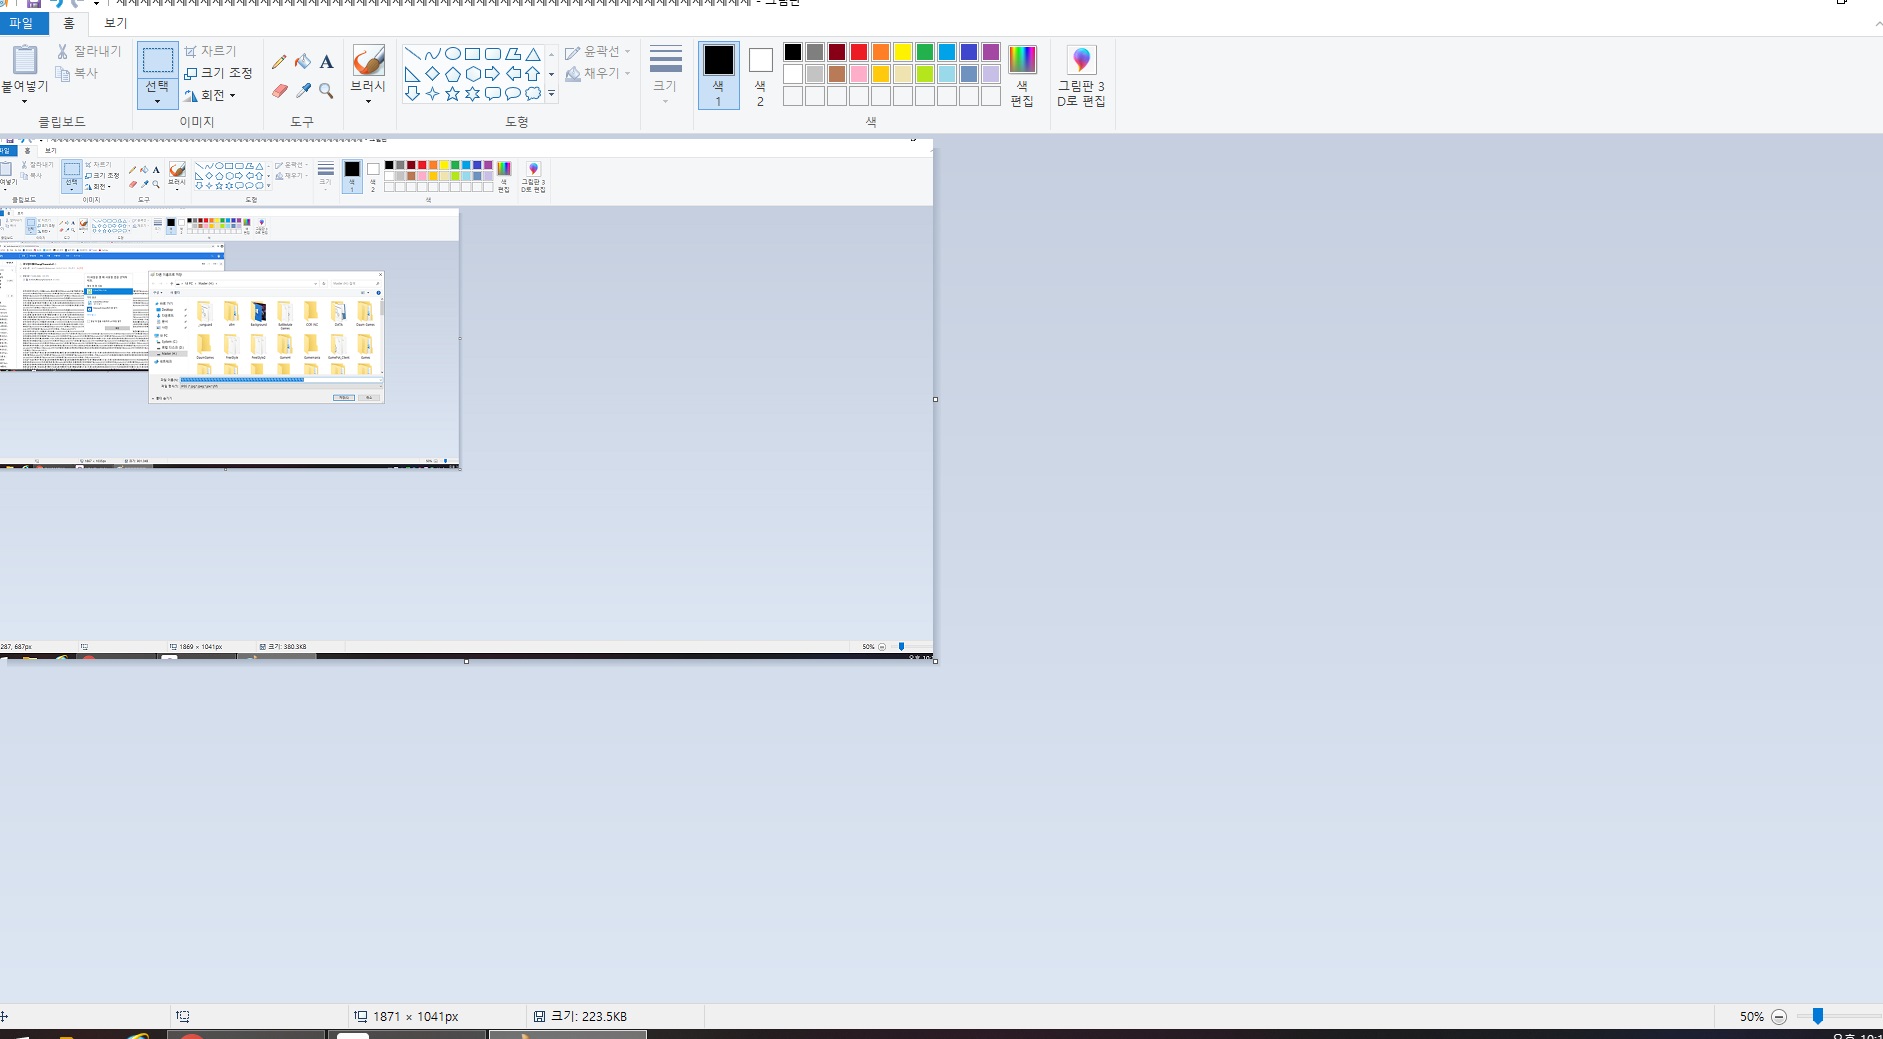Choose the Line shape

(x=412, y=54)
